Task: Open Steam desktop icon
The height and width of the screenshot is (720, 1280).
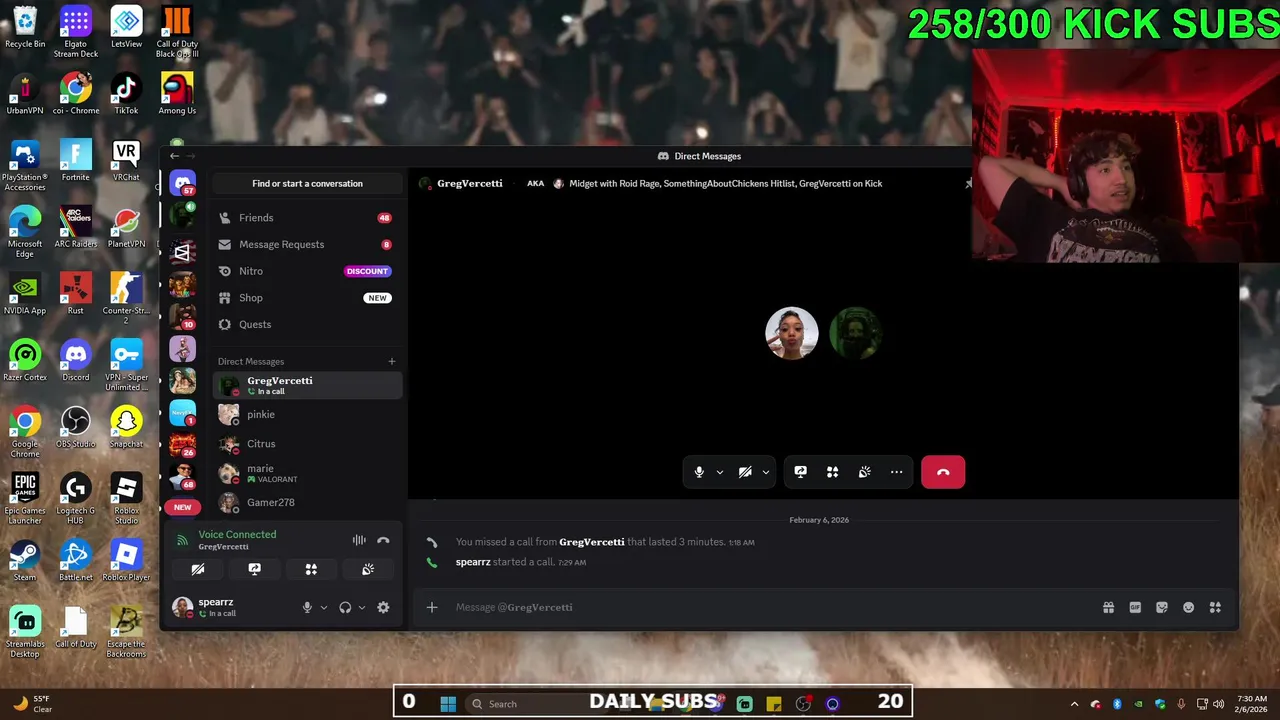Action: [x=25, y=560]
